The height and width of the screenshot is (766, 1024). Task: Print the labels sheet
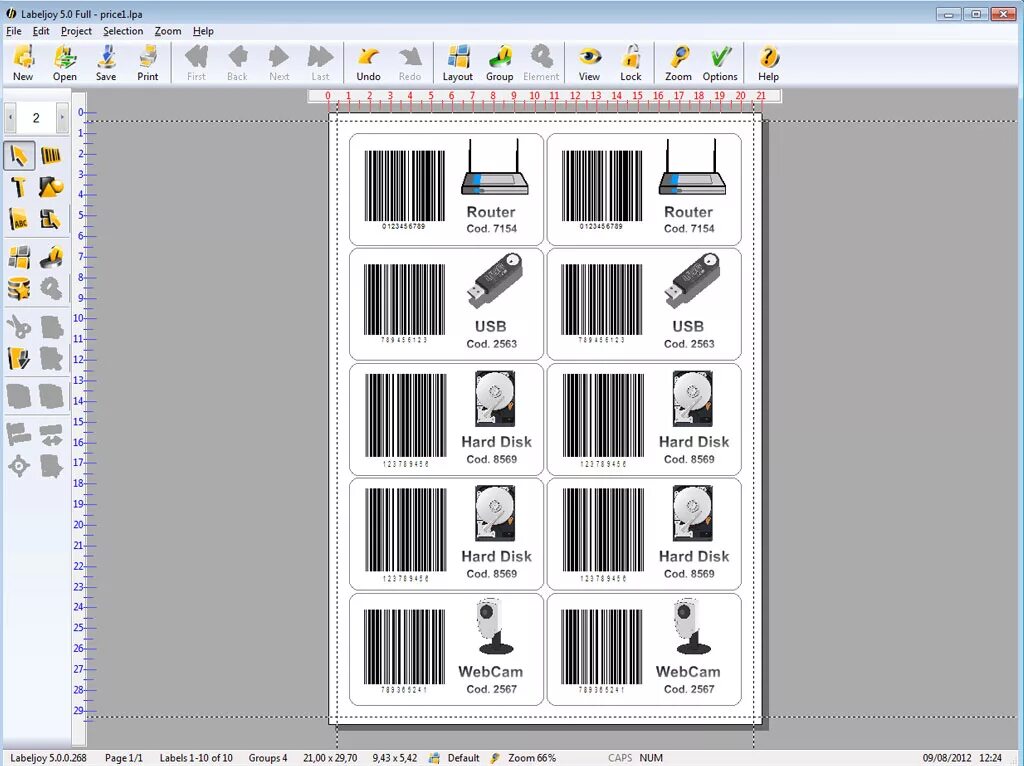[x=148, y=63]
